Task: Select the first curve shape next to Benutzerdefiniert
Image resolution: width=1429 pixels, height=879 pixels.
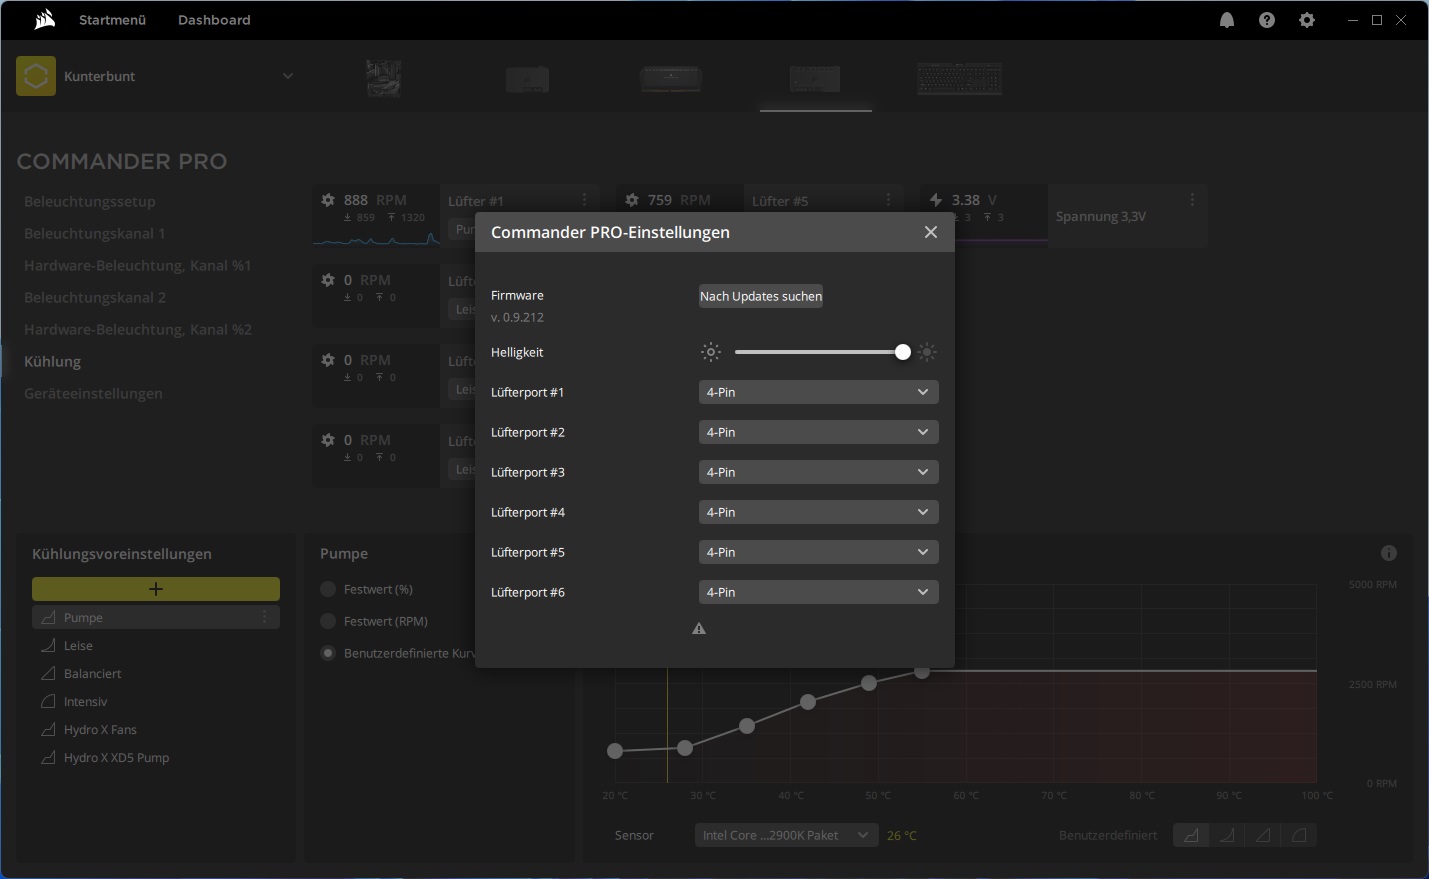Action: coord(1191,835)
